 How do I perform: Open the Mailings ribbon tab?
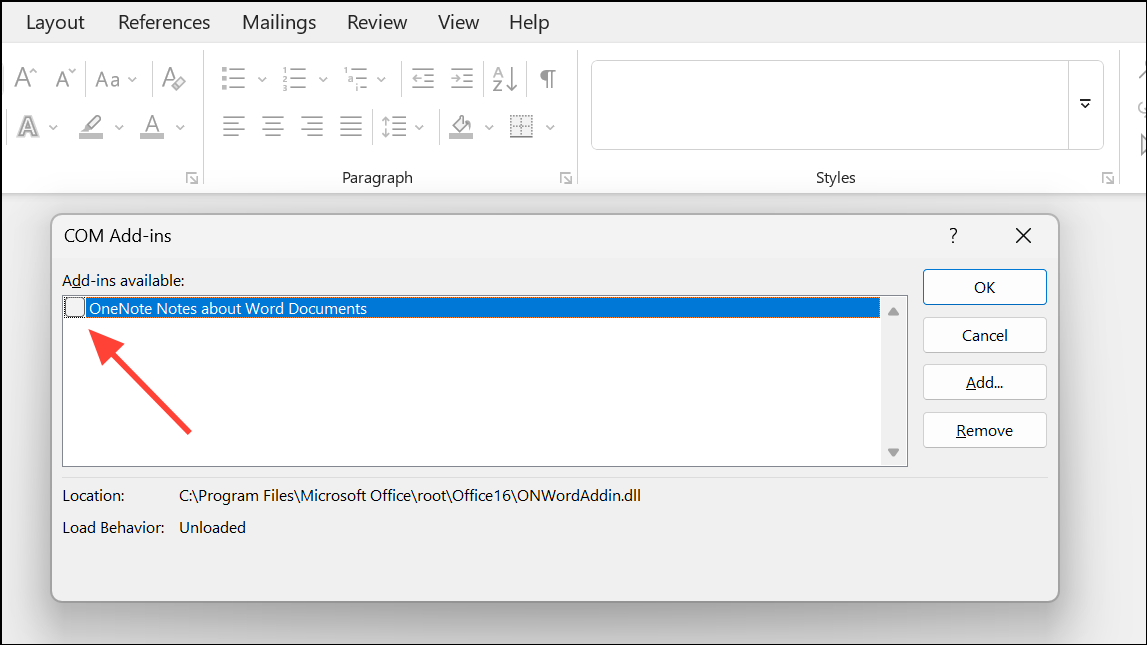tap(278, 22)
